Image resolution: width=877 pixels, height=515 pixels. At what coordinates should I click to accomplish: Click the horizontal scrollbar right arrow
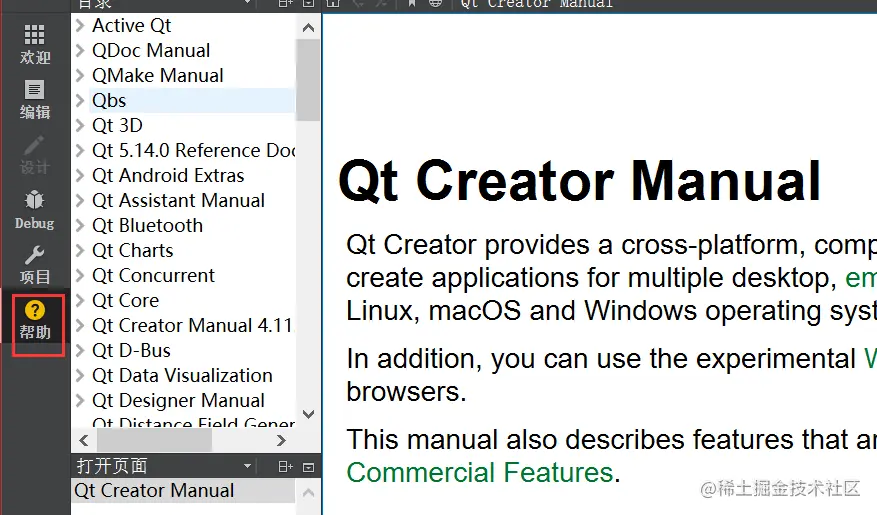(x=281, y=441)
